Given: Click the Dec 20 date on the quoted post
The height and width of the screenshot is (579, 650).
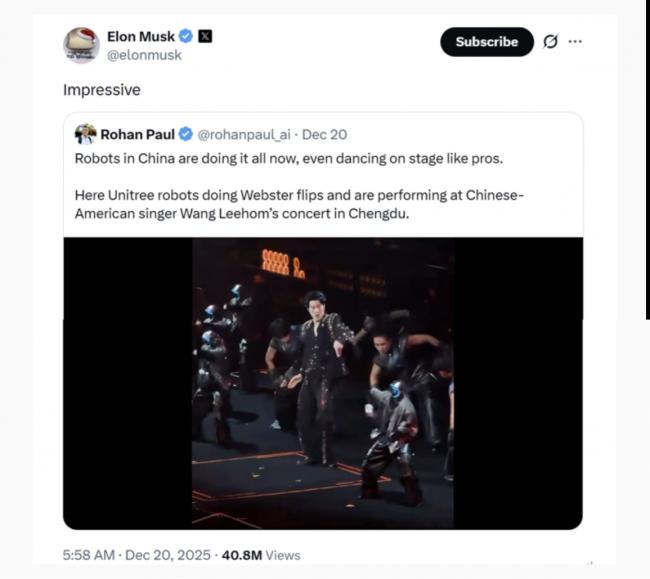Looking at the screenshot, I should [x=324, y=134].
